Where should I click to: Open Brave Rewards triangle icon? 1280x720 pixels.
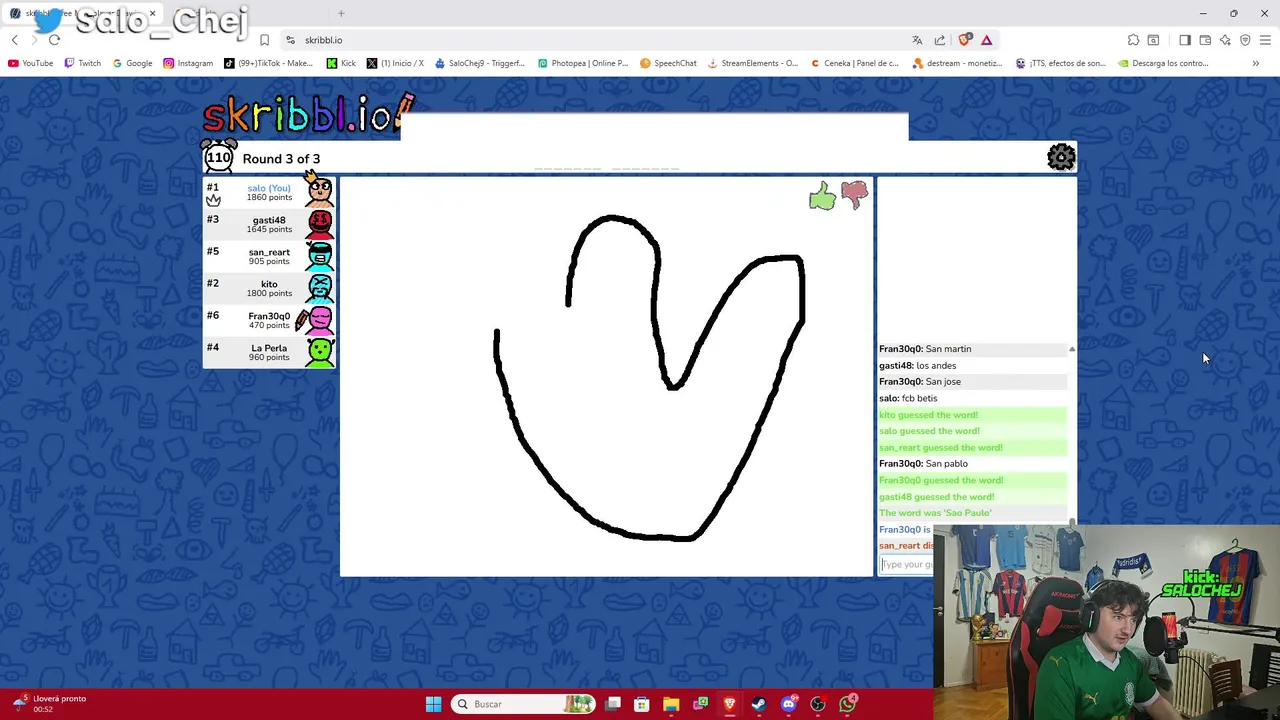[x=986, y=40]
